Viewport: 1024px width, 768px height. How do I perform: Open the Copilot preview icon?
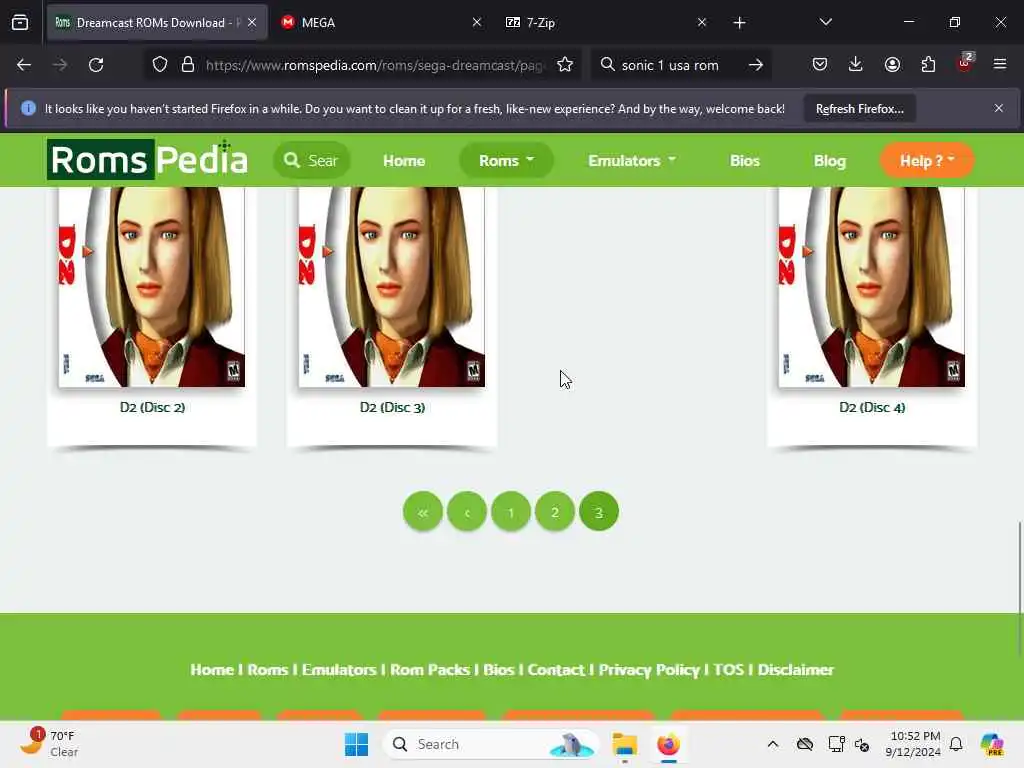[x=992, y=744]
